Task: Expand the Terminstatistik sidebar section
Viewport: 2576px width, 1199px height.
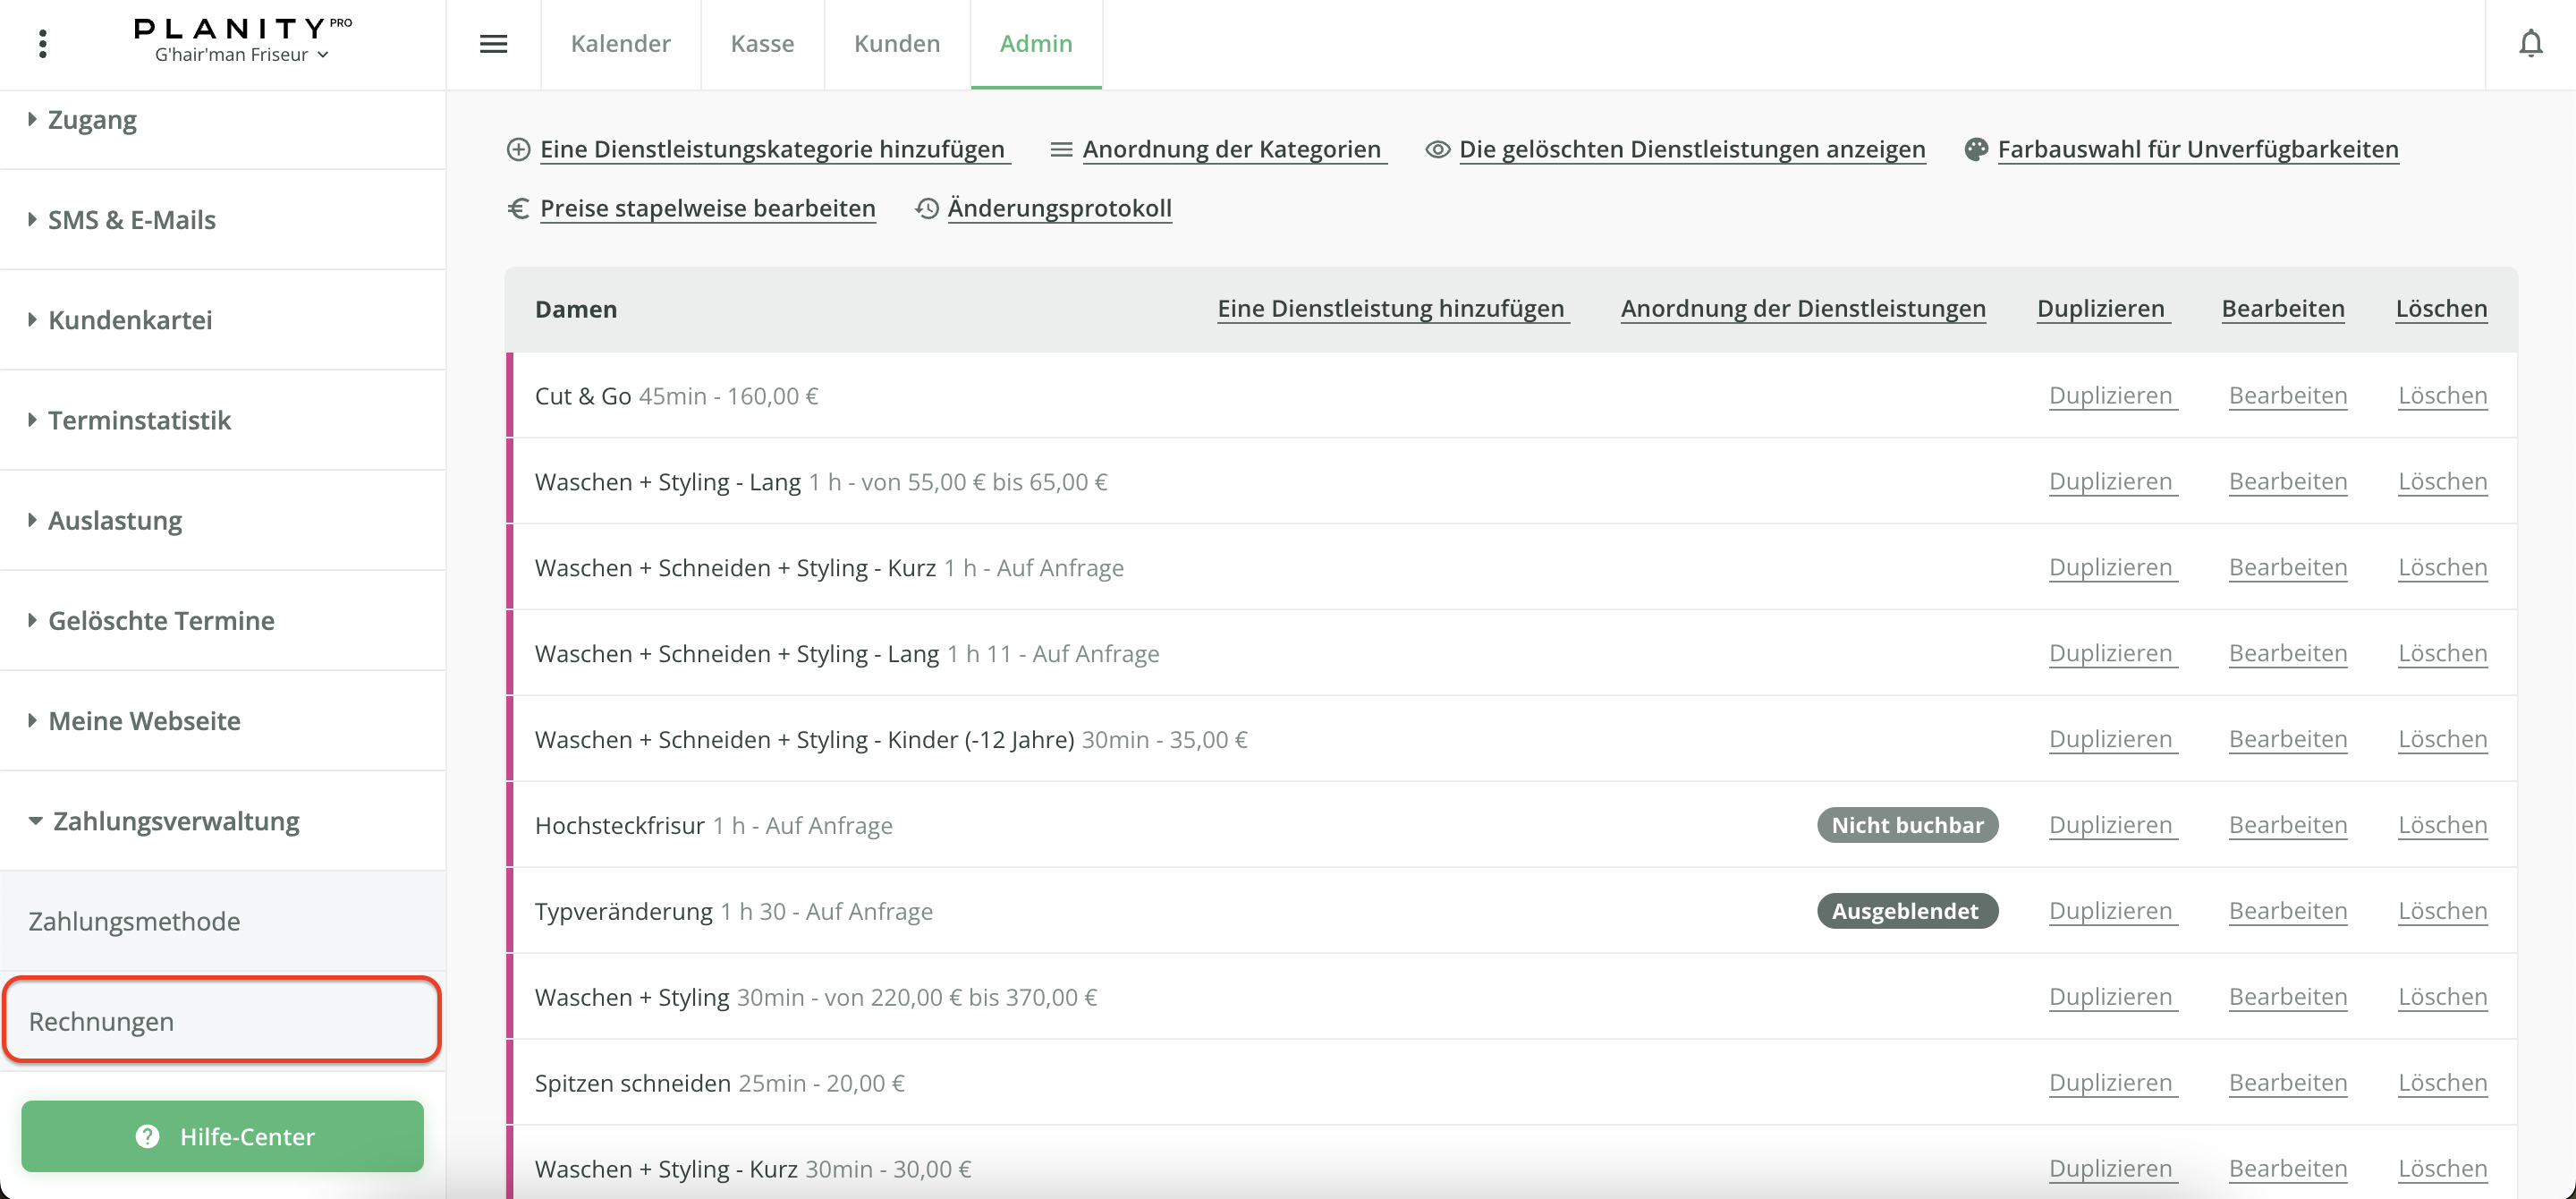Action: [139, 420]
